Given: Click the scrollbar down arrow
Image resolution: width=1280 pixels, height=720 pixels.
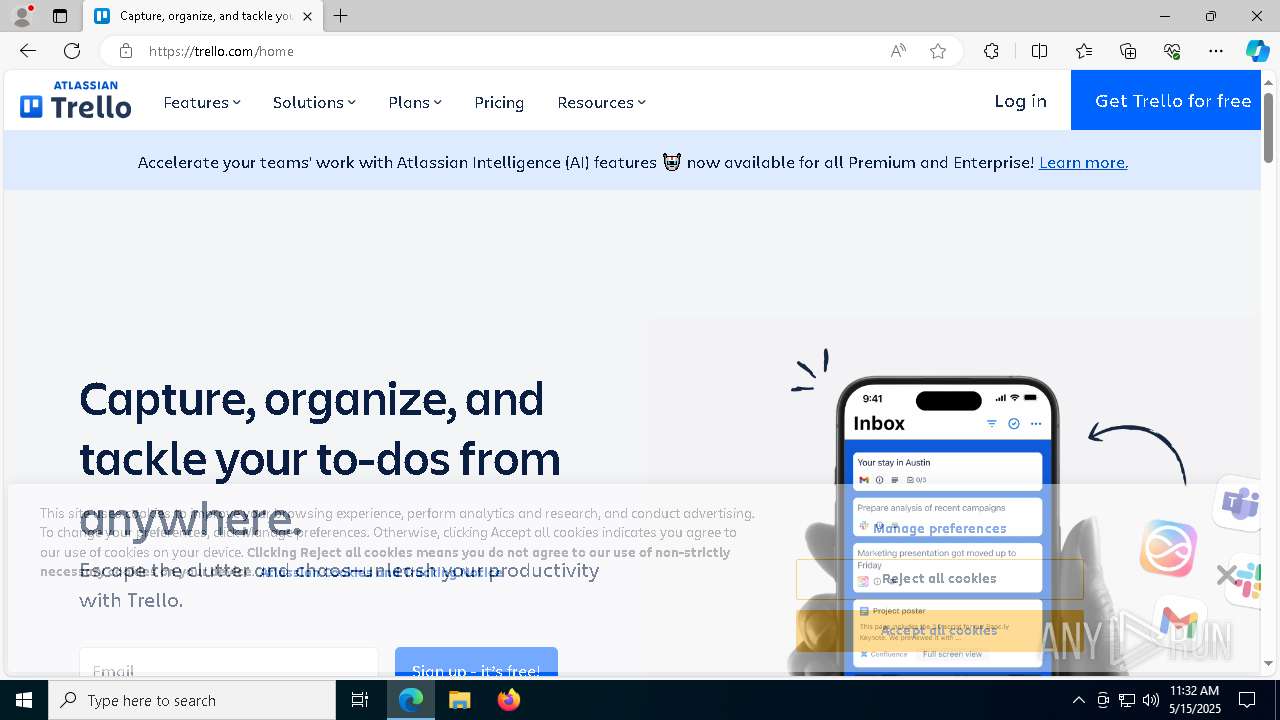Looking at the screenshot, I should click(1268, 663).
